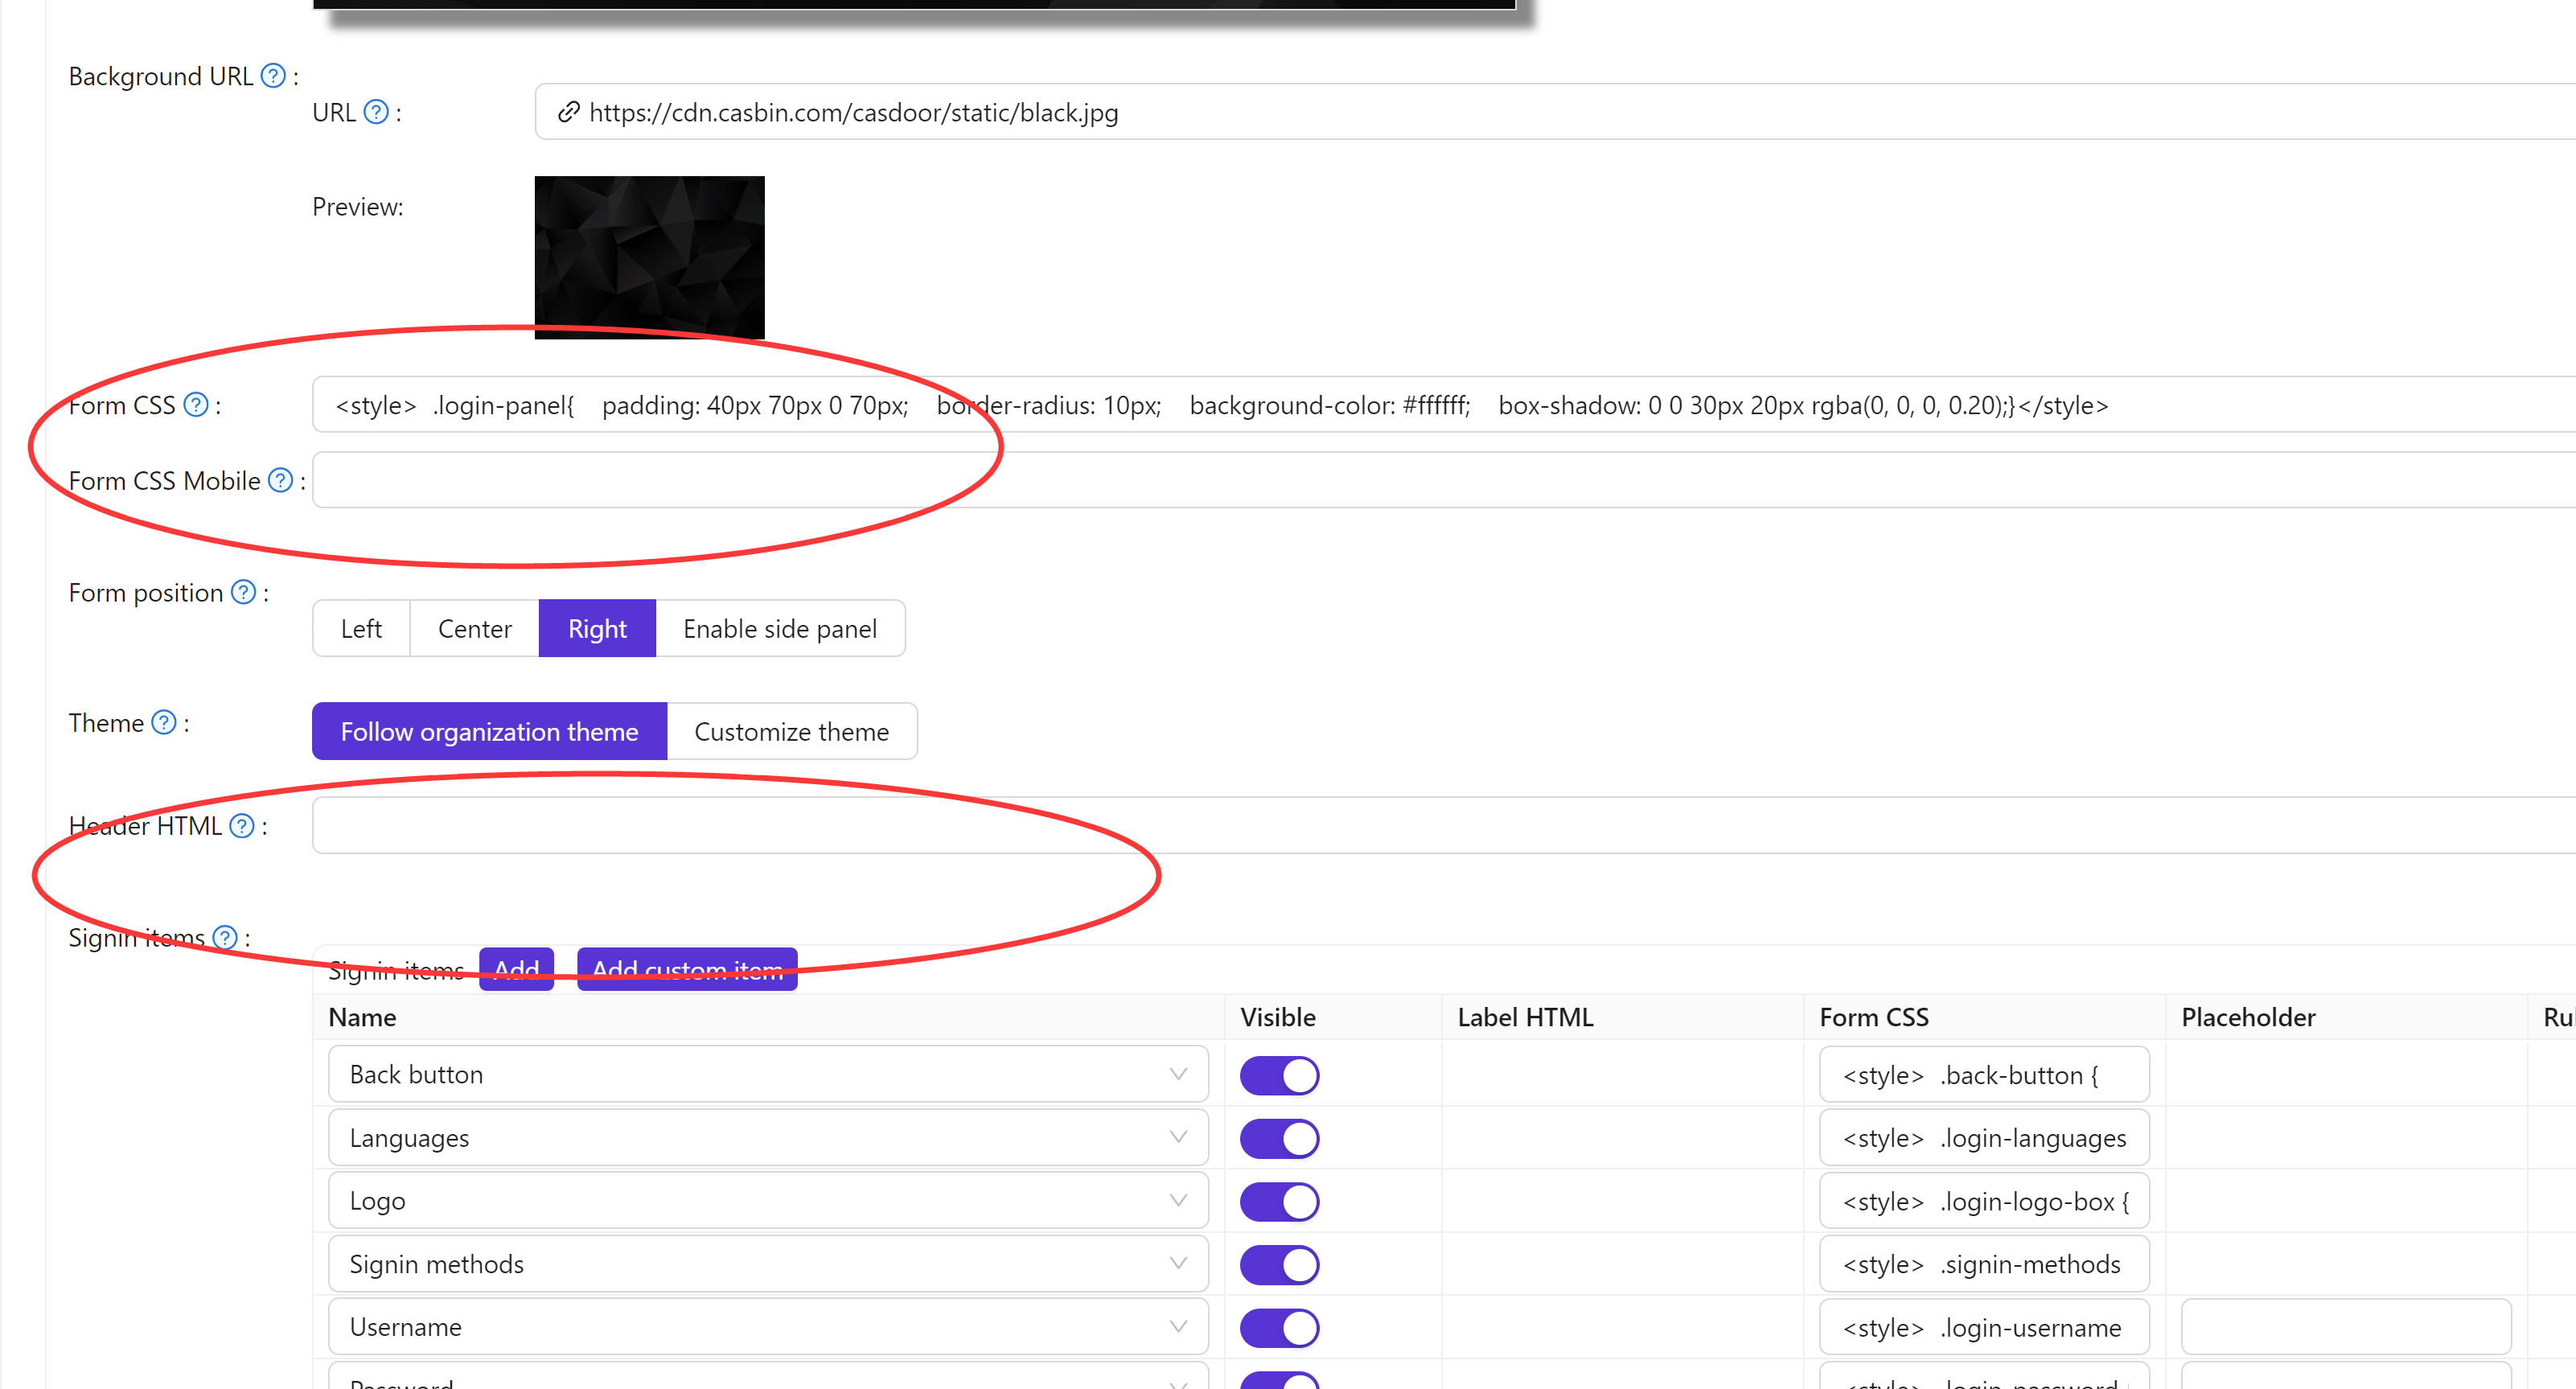2576x1389 pixels.
Task: Open the Logo name dropdown
Action: point(768,1201)
